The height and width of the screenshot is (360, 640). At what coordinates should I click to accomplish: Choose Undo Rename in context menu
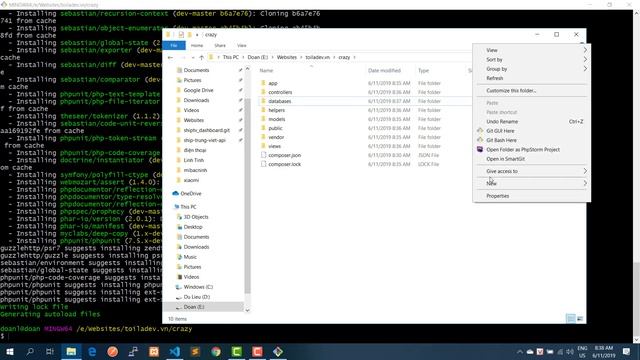[502, 121]
